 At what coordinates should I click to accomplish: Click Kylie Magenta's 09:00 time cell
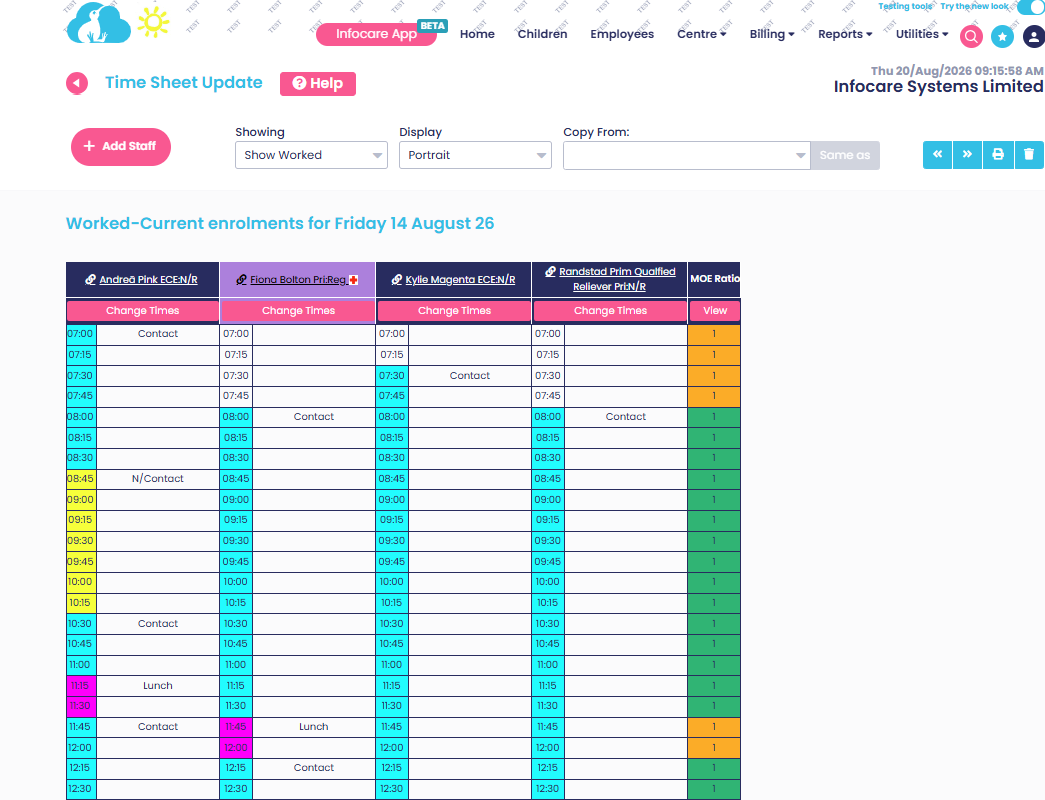tap(392, 499)
